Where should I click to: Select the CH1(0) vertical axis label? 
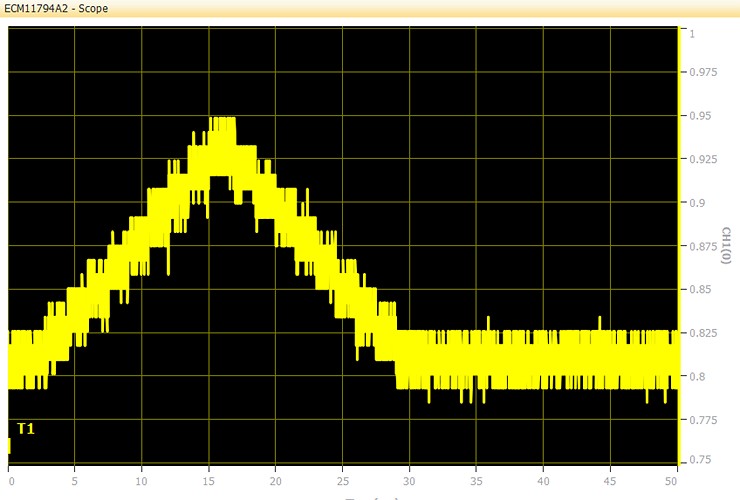click(726, 246)
